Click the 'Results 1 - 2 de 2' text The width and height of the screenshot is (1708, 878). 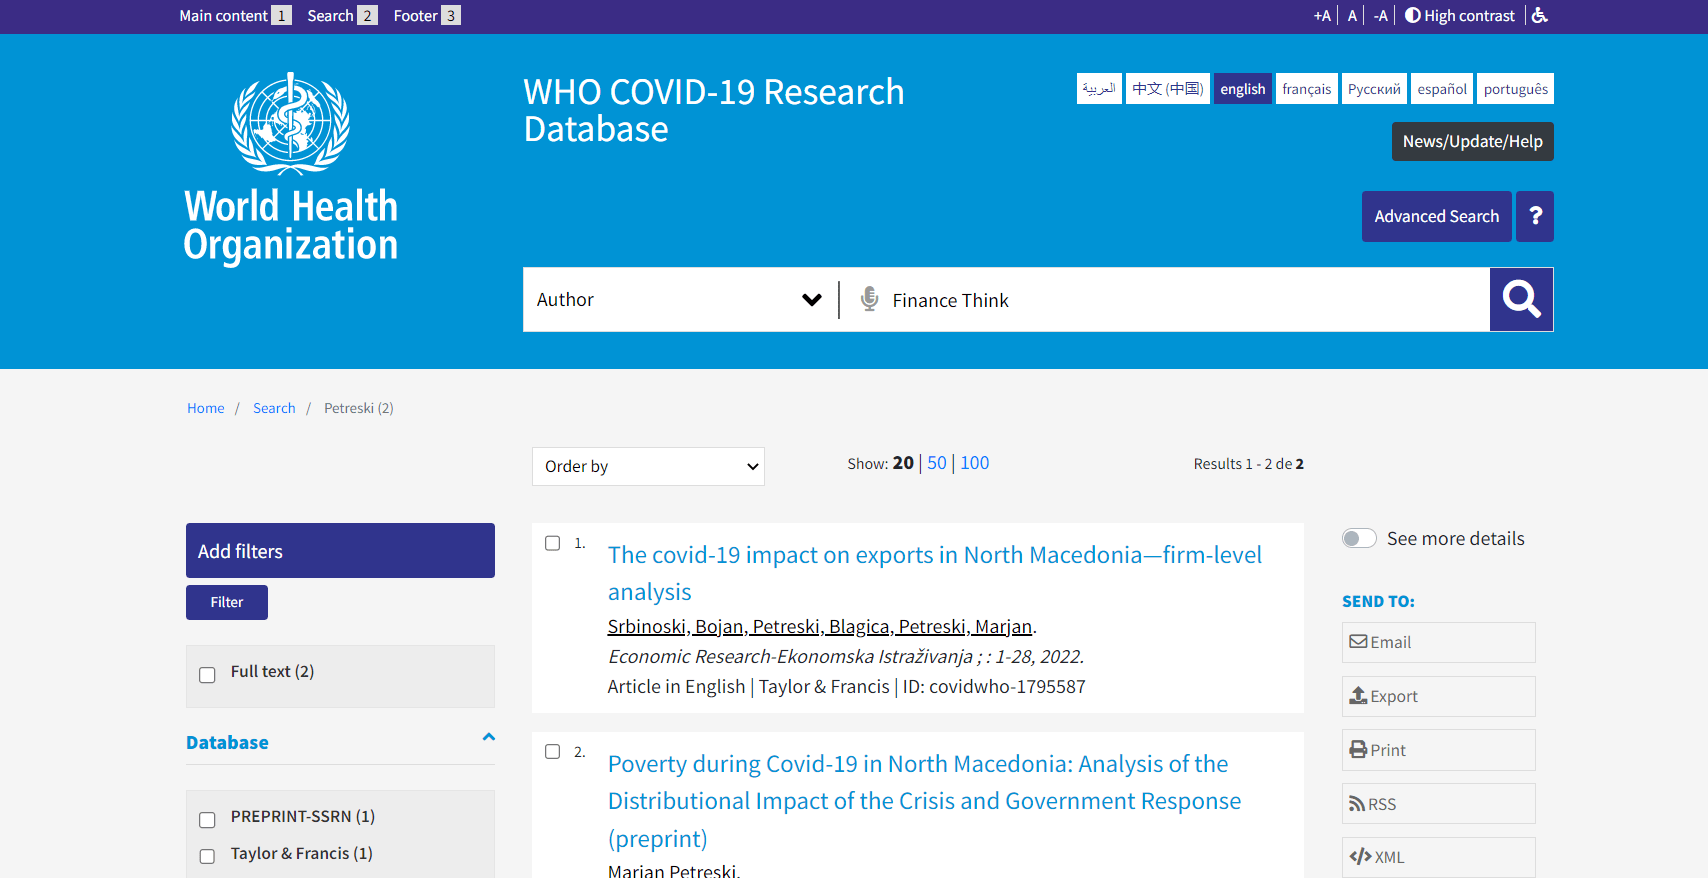(1248, 464)
